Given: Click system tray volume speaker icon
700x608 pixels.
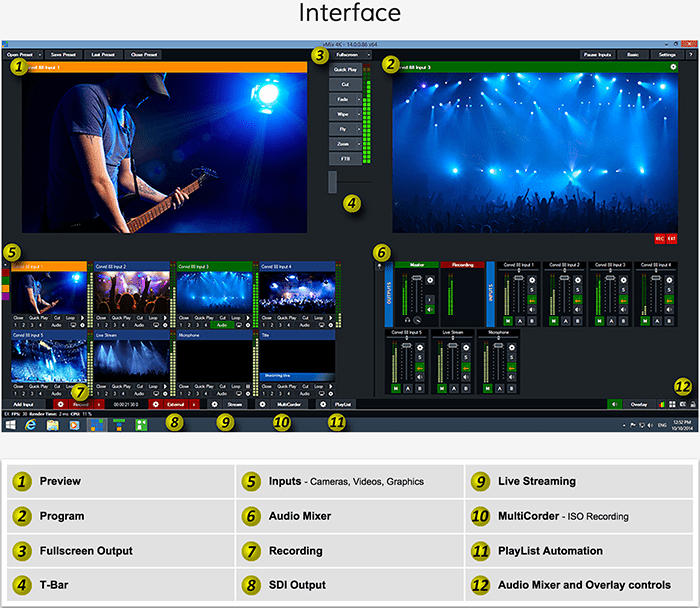Looking at the screenshot, I should click(650, 425).
